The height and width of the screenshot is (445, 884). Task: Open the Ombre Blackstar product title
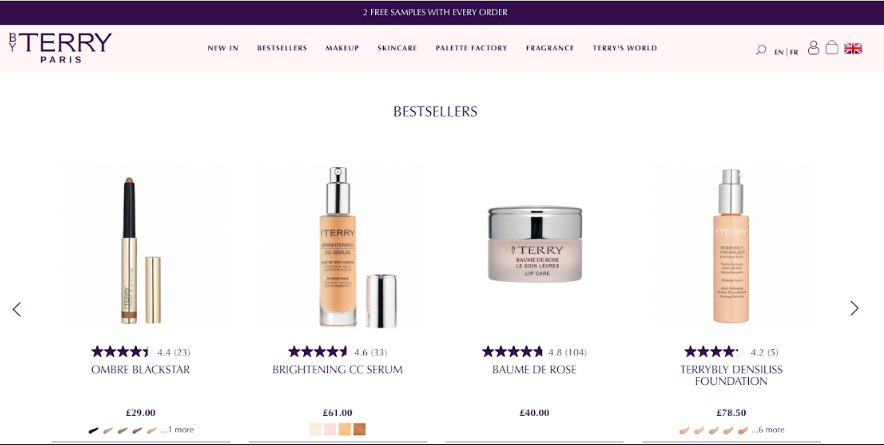pyautogui.click(x=140, y=369)
